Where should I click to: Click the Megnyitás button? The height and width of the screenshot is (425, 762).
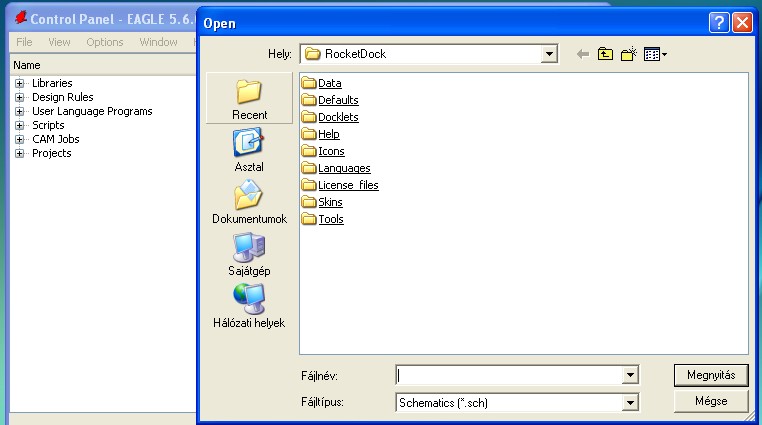711,375
